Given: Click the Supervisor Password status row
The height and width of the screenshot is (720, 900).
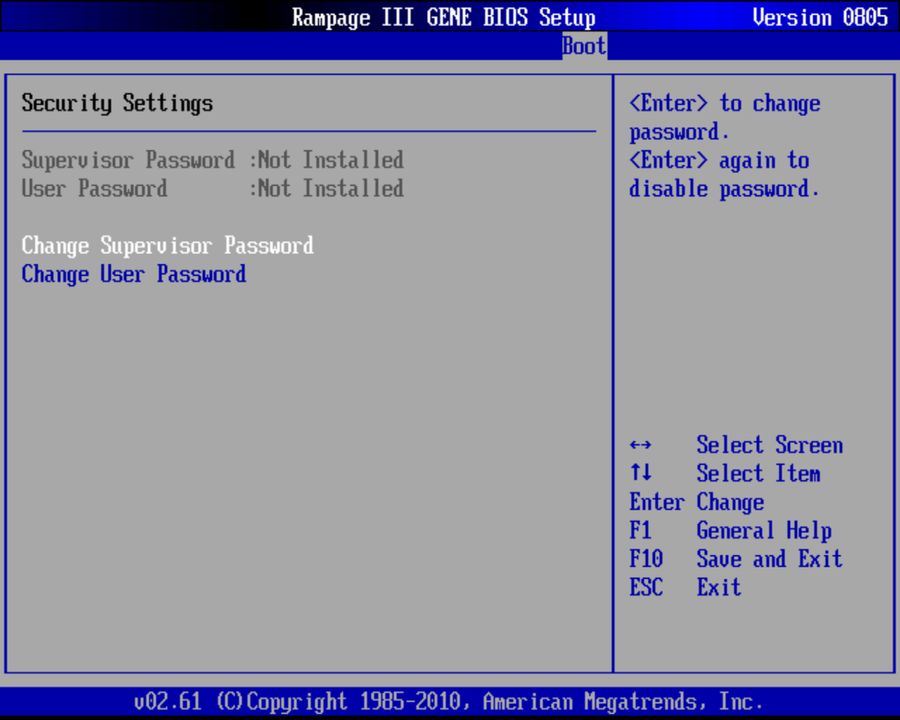Looking at the screenshot, I should [x=212, y=160].
